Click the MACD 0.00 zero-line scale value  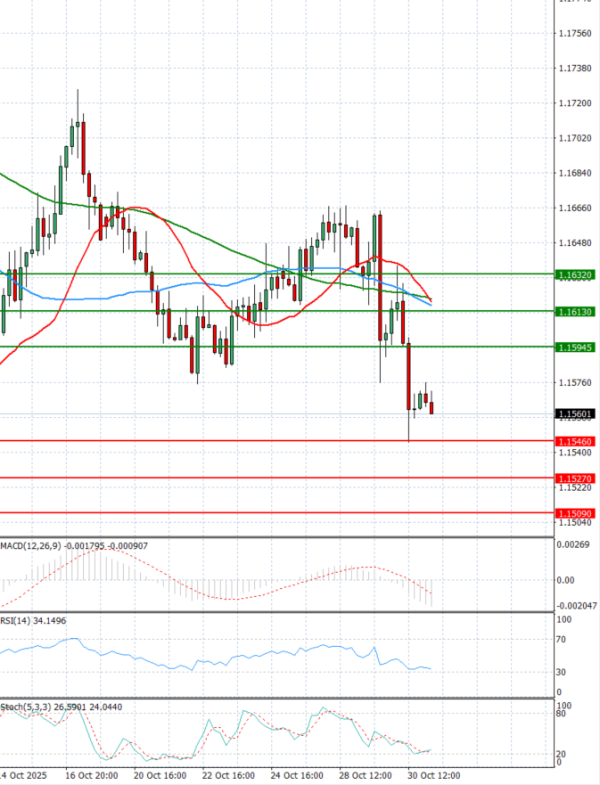pyautogui.click(x=566, y=580)
